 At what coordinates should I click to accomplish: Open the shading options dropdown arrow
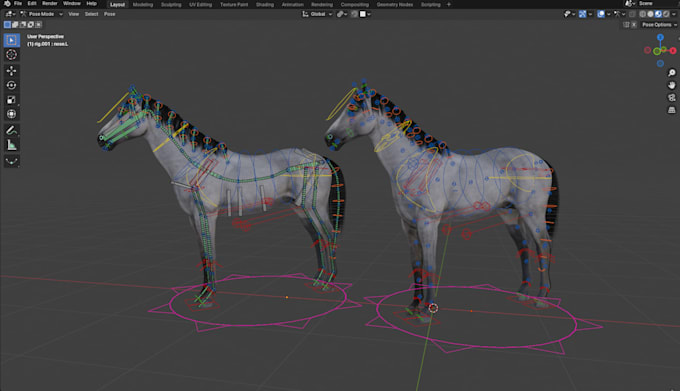click(674, 14)
